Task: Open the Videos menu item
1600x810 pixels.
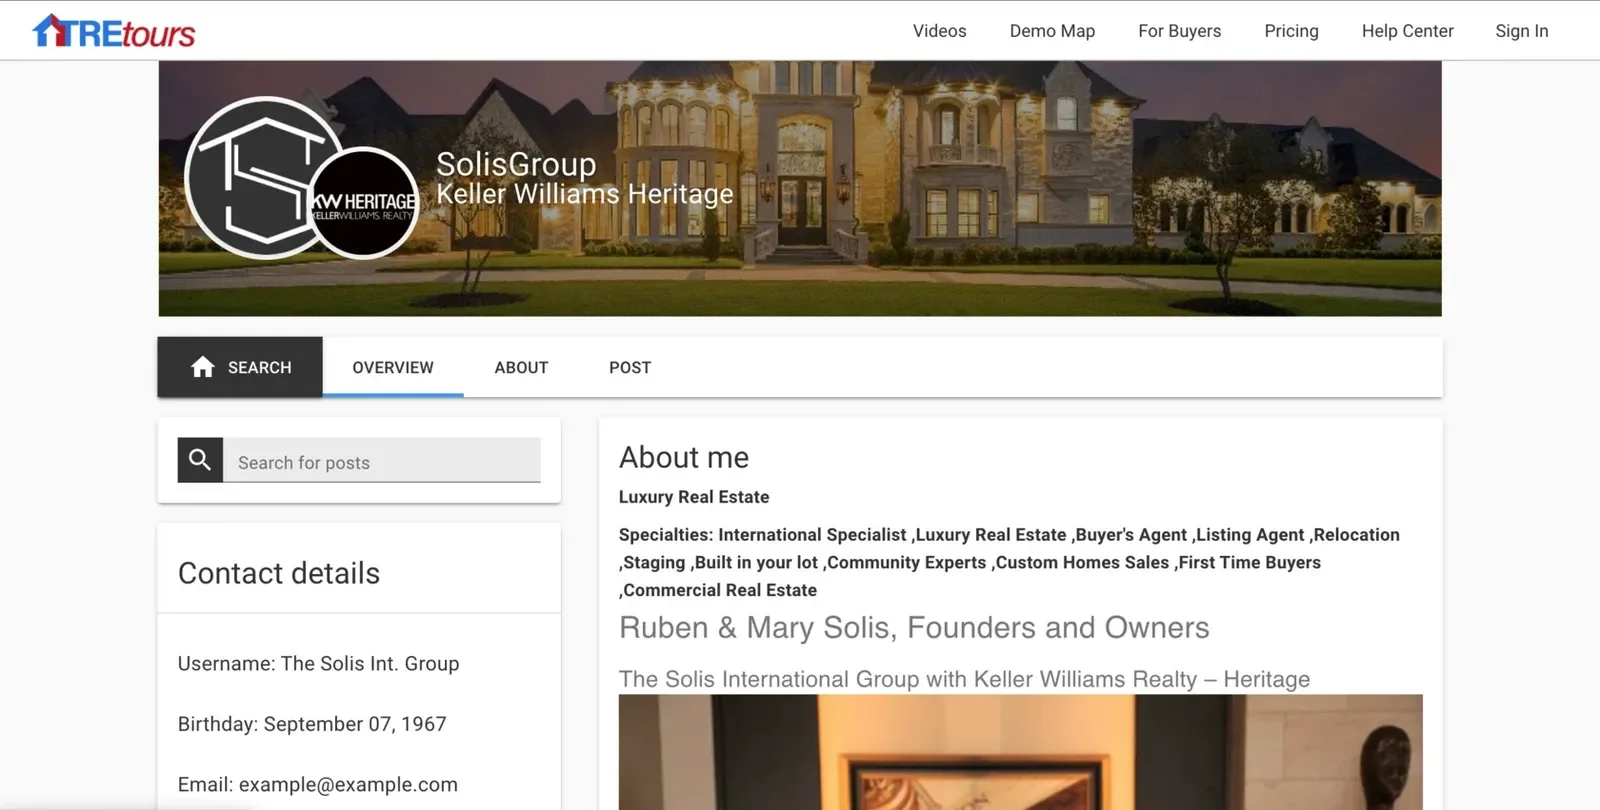Action: [940, 31]
